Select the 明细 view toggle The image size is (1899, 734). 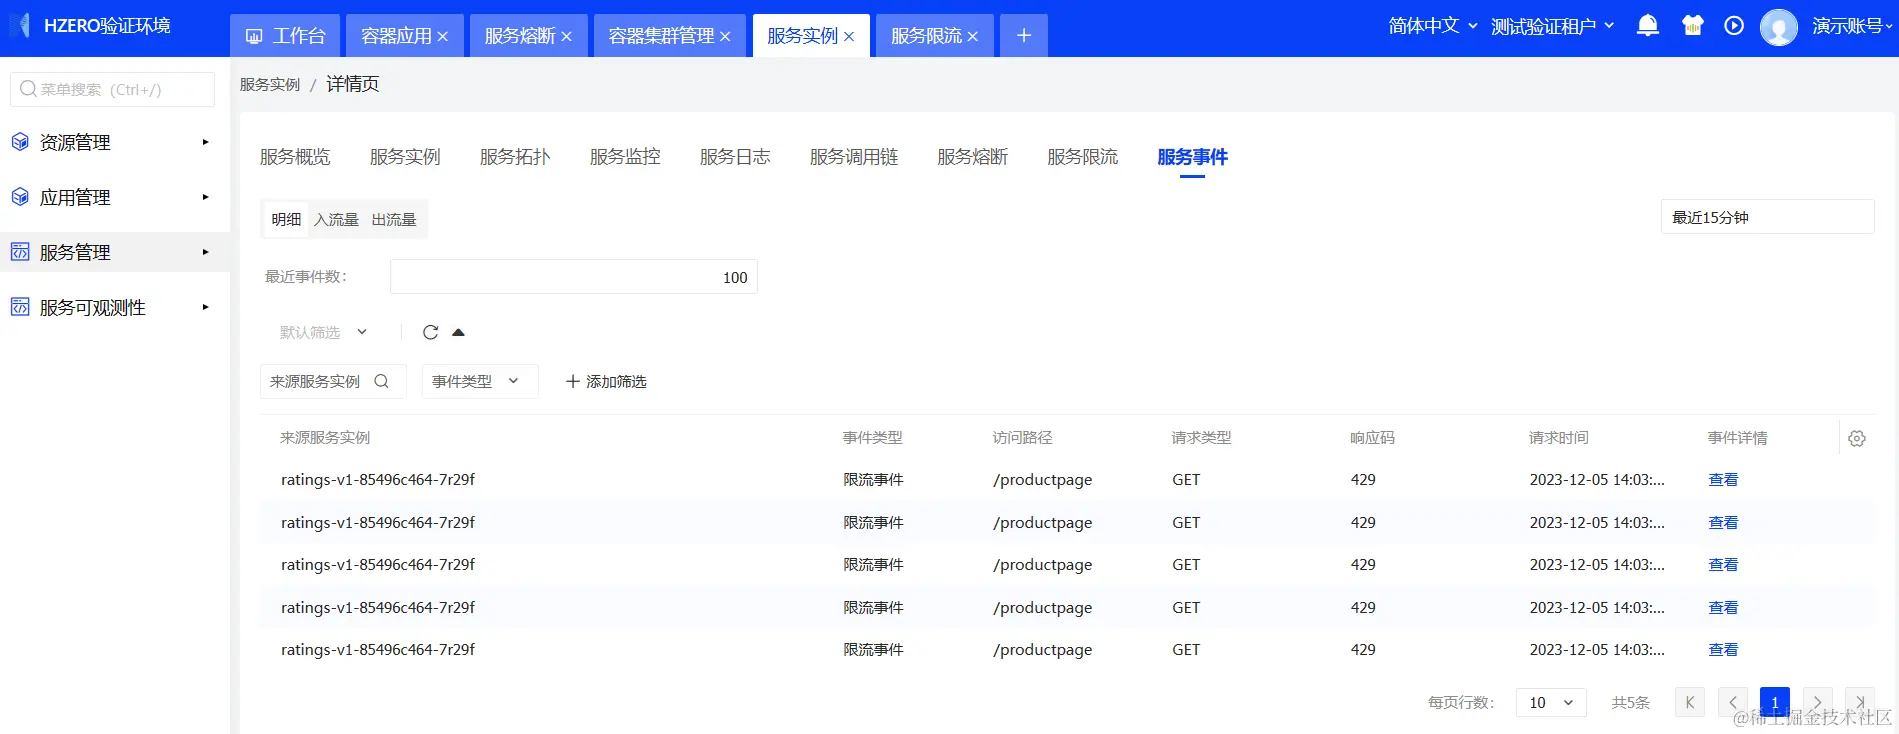click(x=286, y=219)
